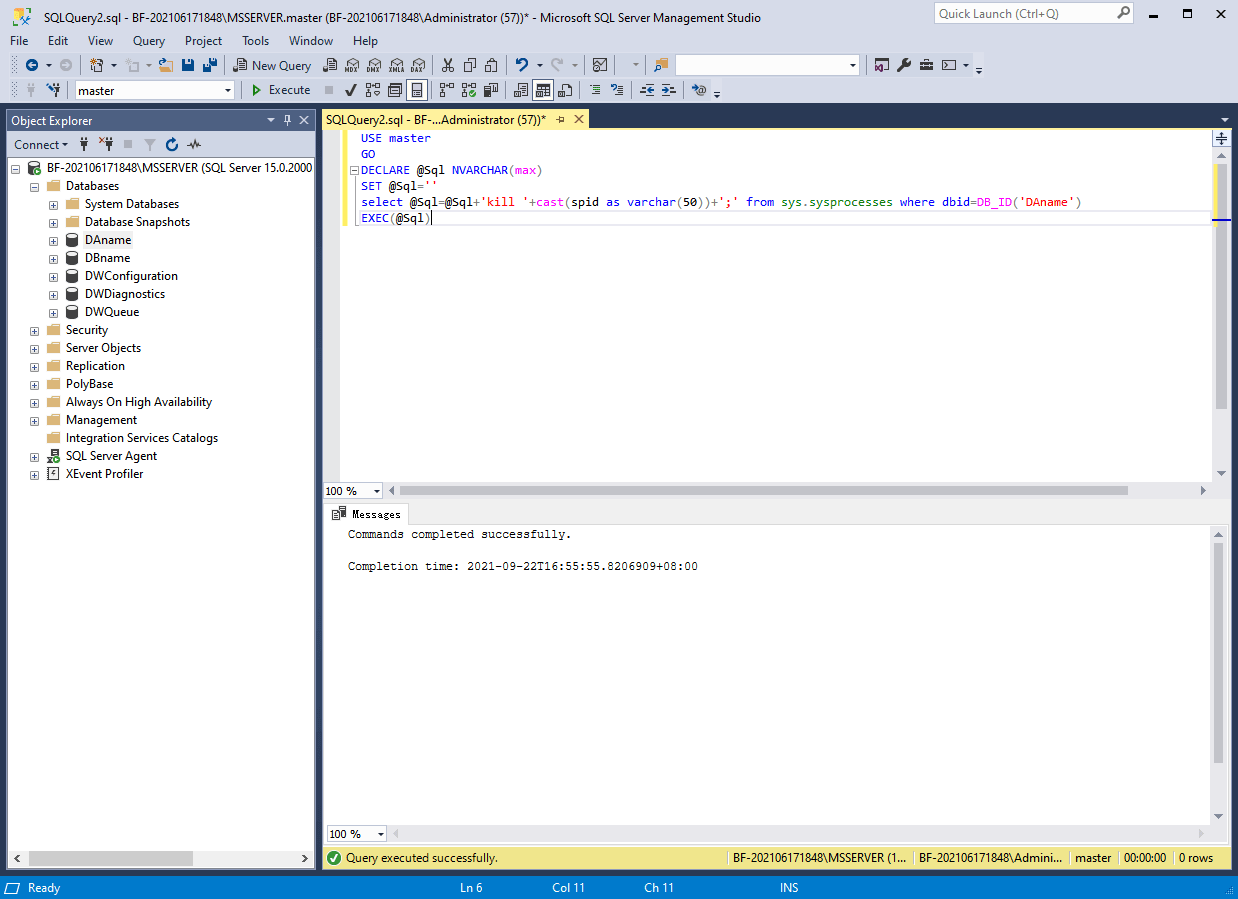The image size is (1238, 899).
Task: Click the wrench Properties icon
Action: tap(904, 65)
